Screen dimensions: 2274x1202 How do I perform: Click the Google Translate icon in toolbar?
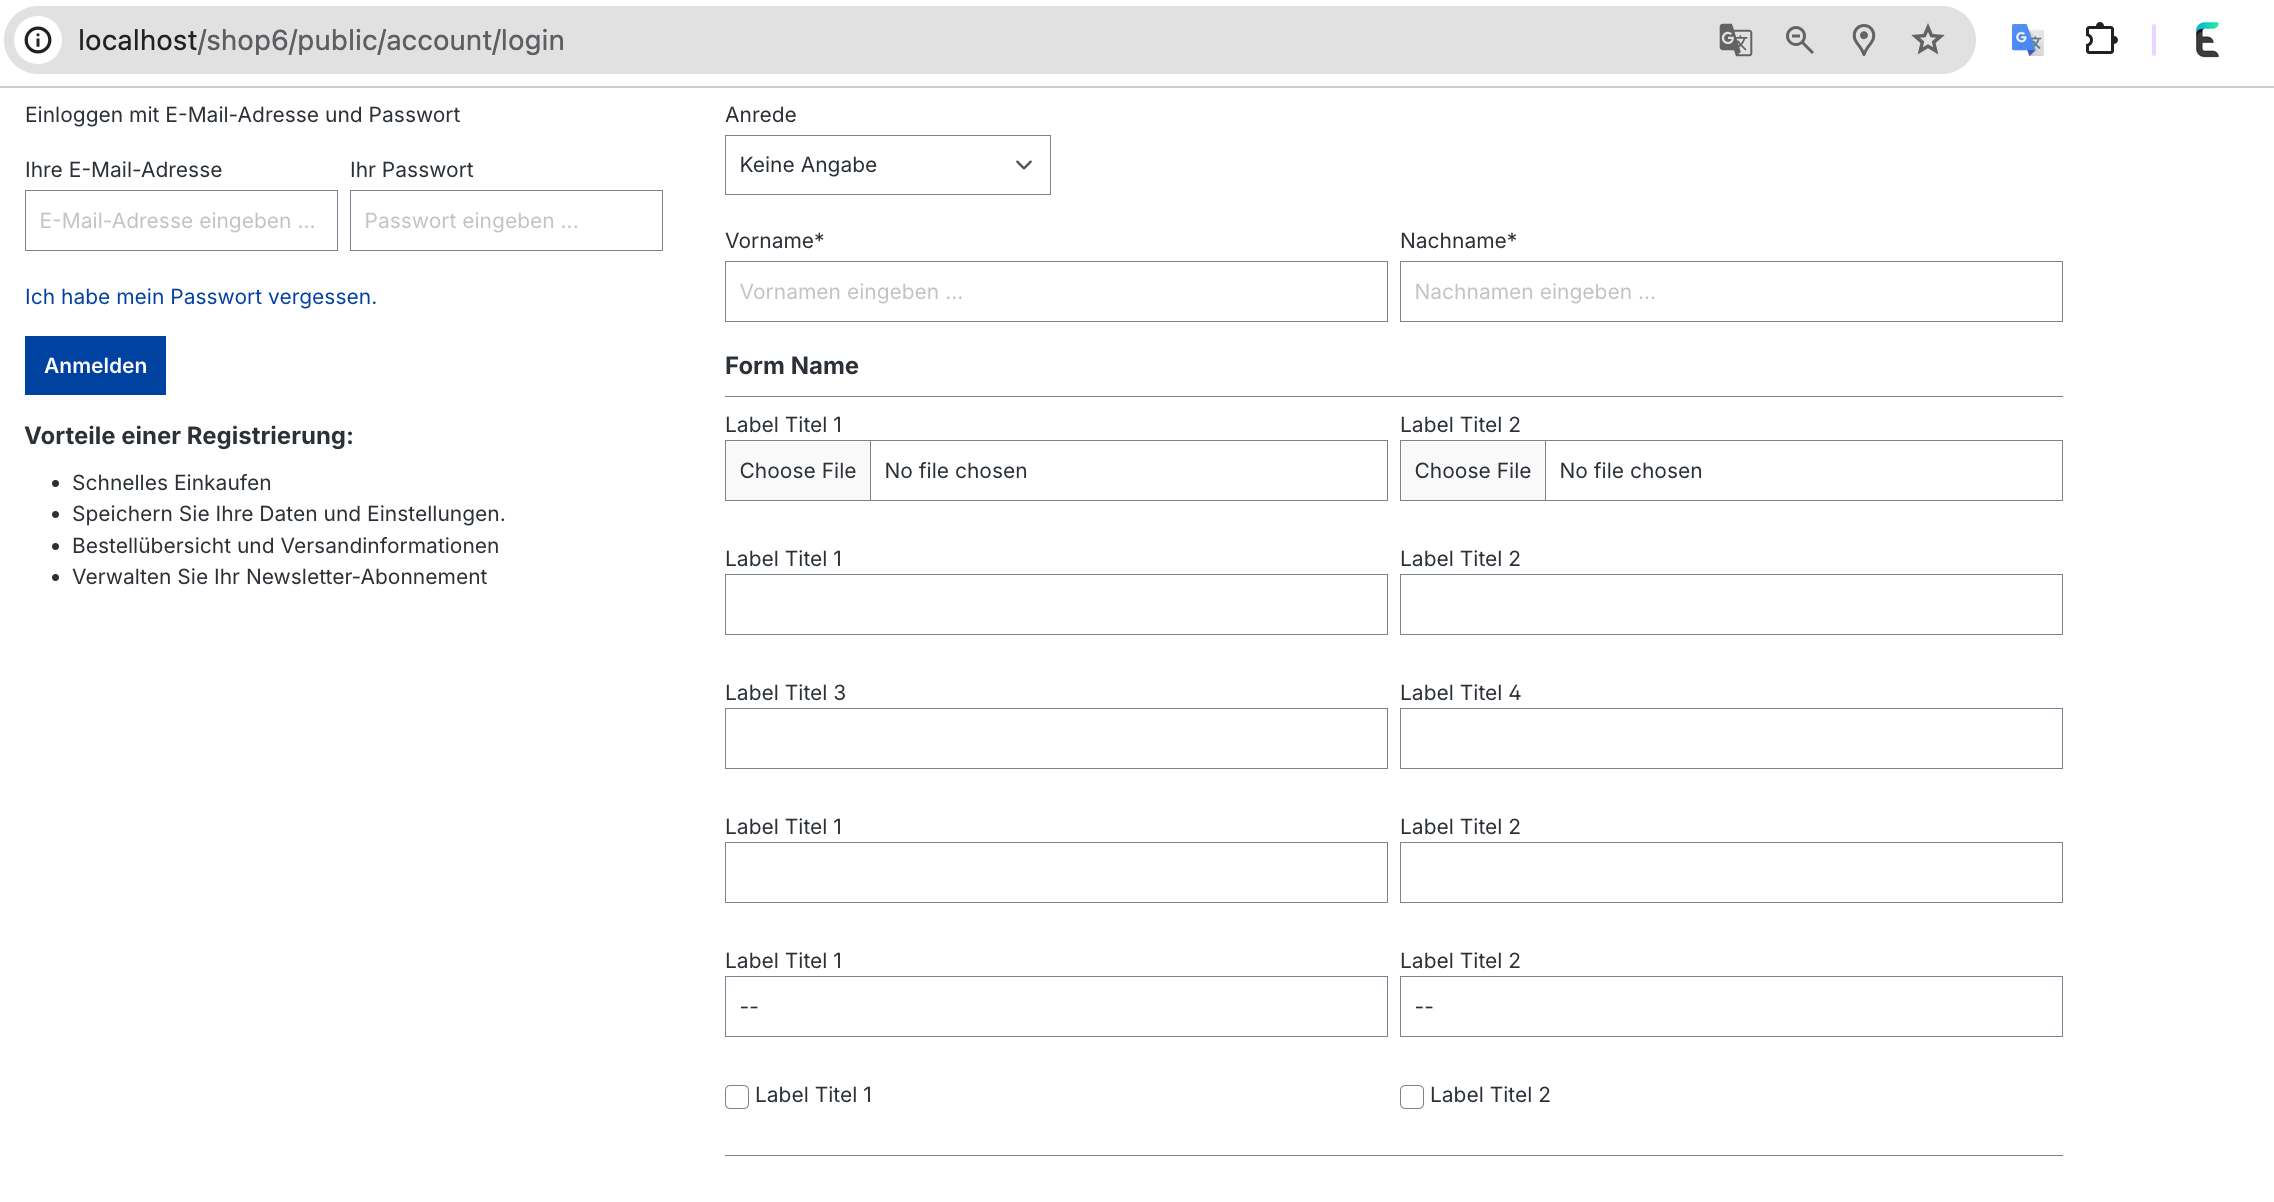[2026, 39]
